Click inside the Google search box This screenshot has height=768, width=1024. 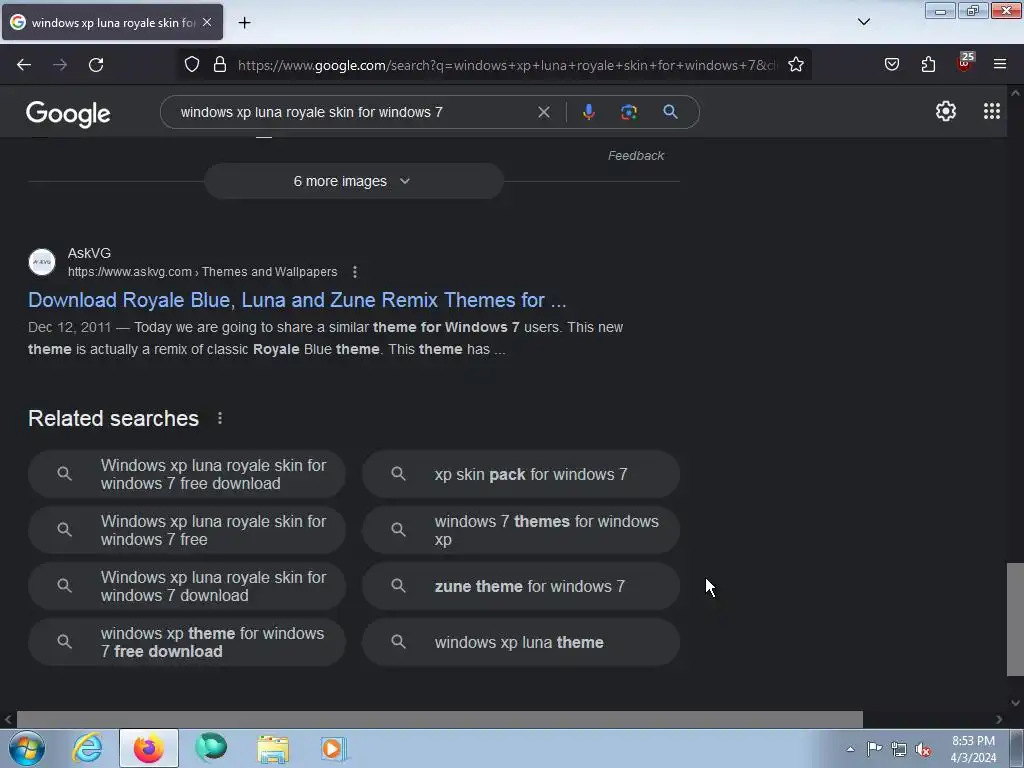click(353, 112)
